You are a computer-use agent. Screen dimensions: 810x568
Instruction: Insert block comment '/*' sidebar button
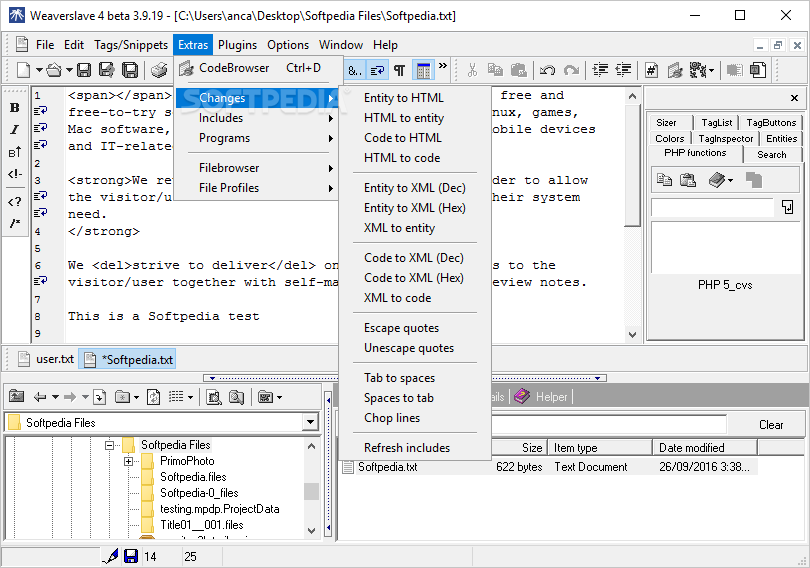click(x=14, y=223)
